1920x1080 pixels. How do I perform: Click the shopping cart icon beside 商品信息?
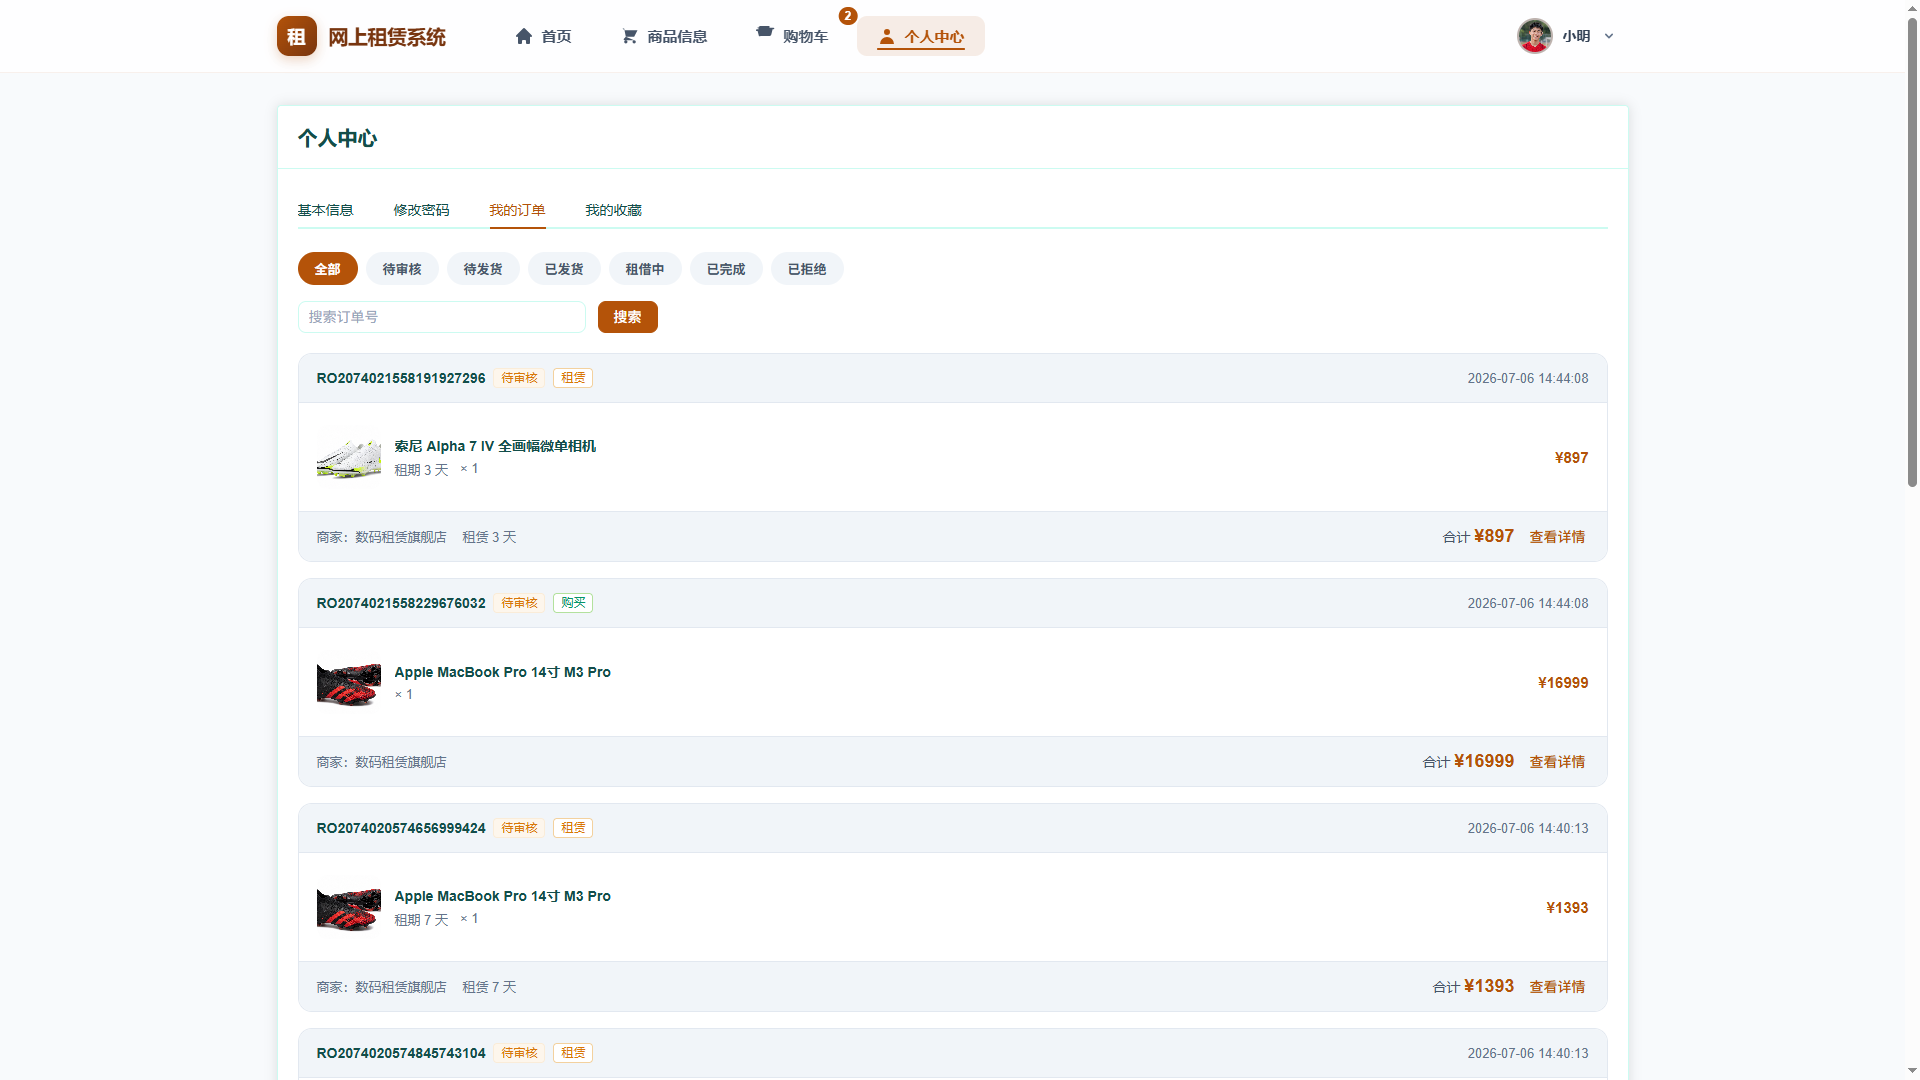coord(629,36)
